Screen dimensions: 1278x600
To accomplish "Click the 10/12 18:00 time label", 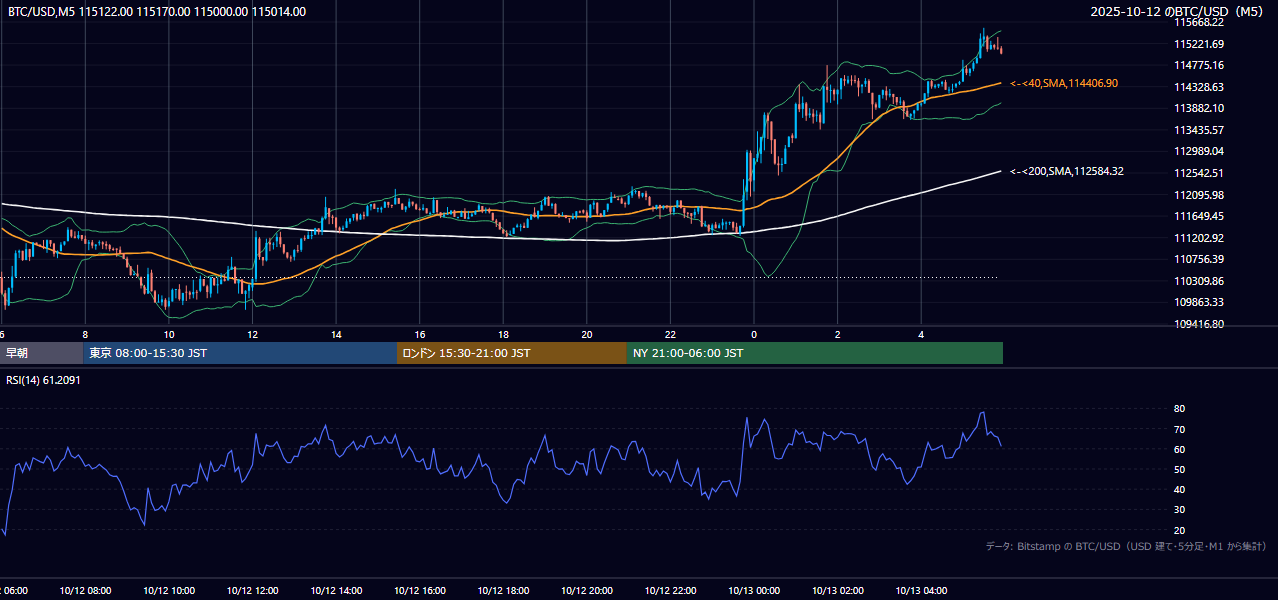I will [503, 591].
